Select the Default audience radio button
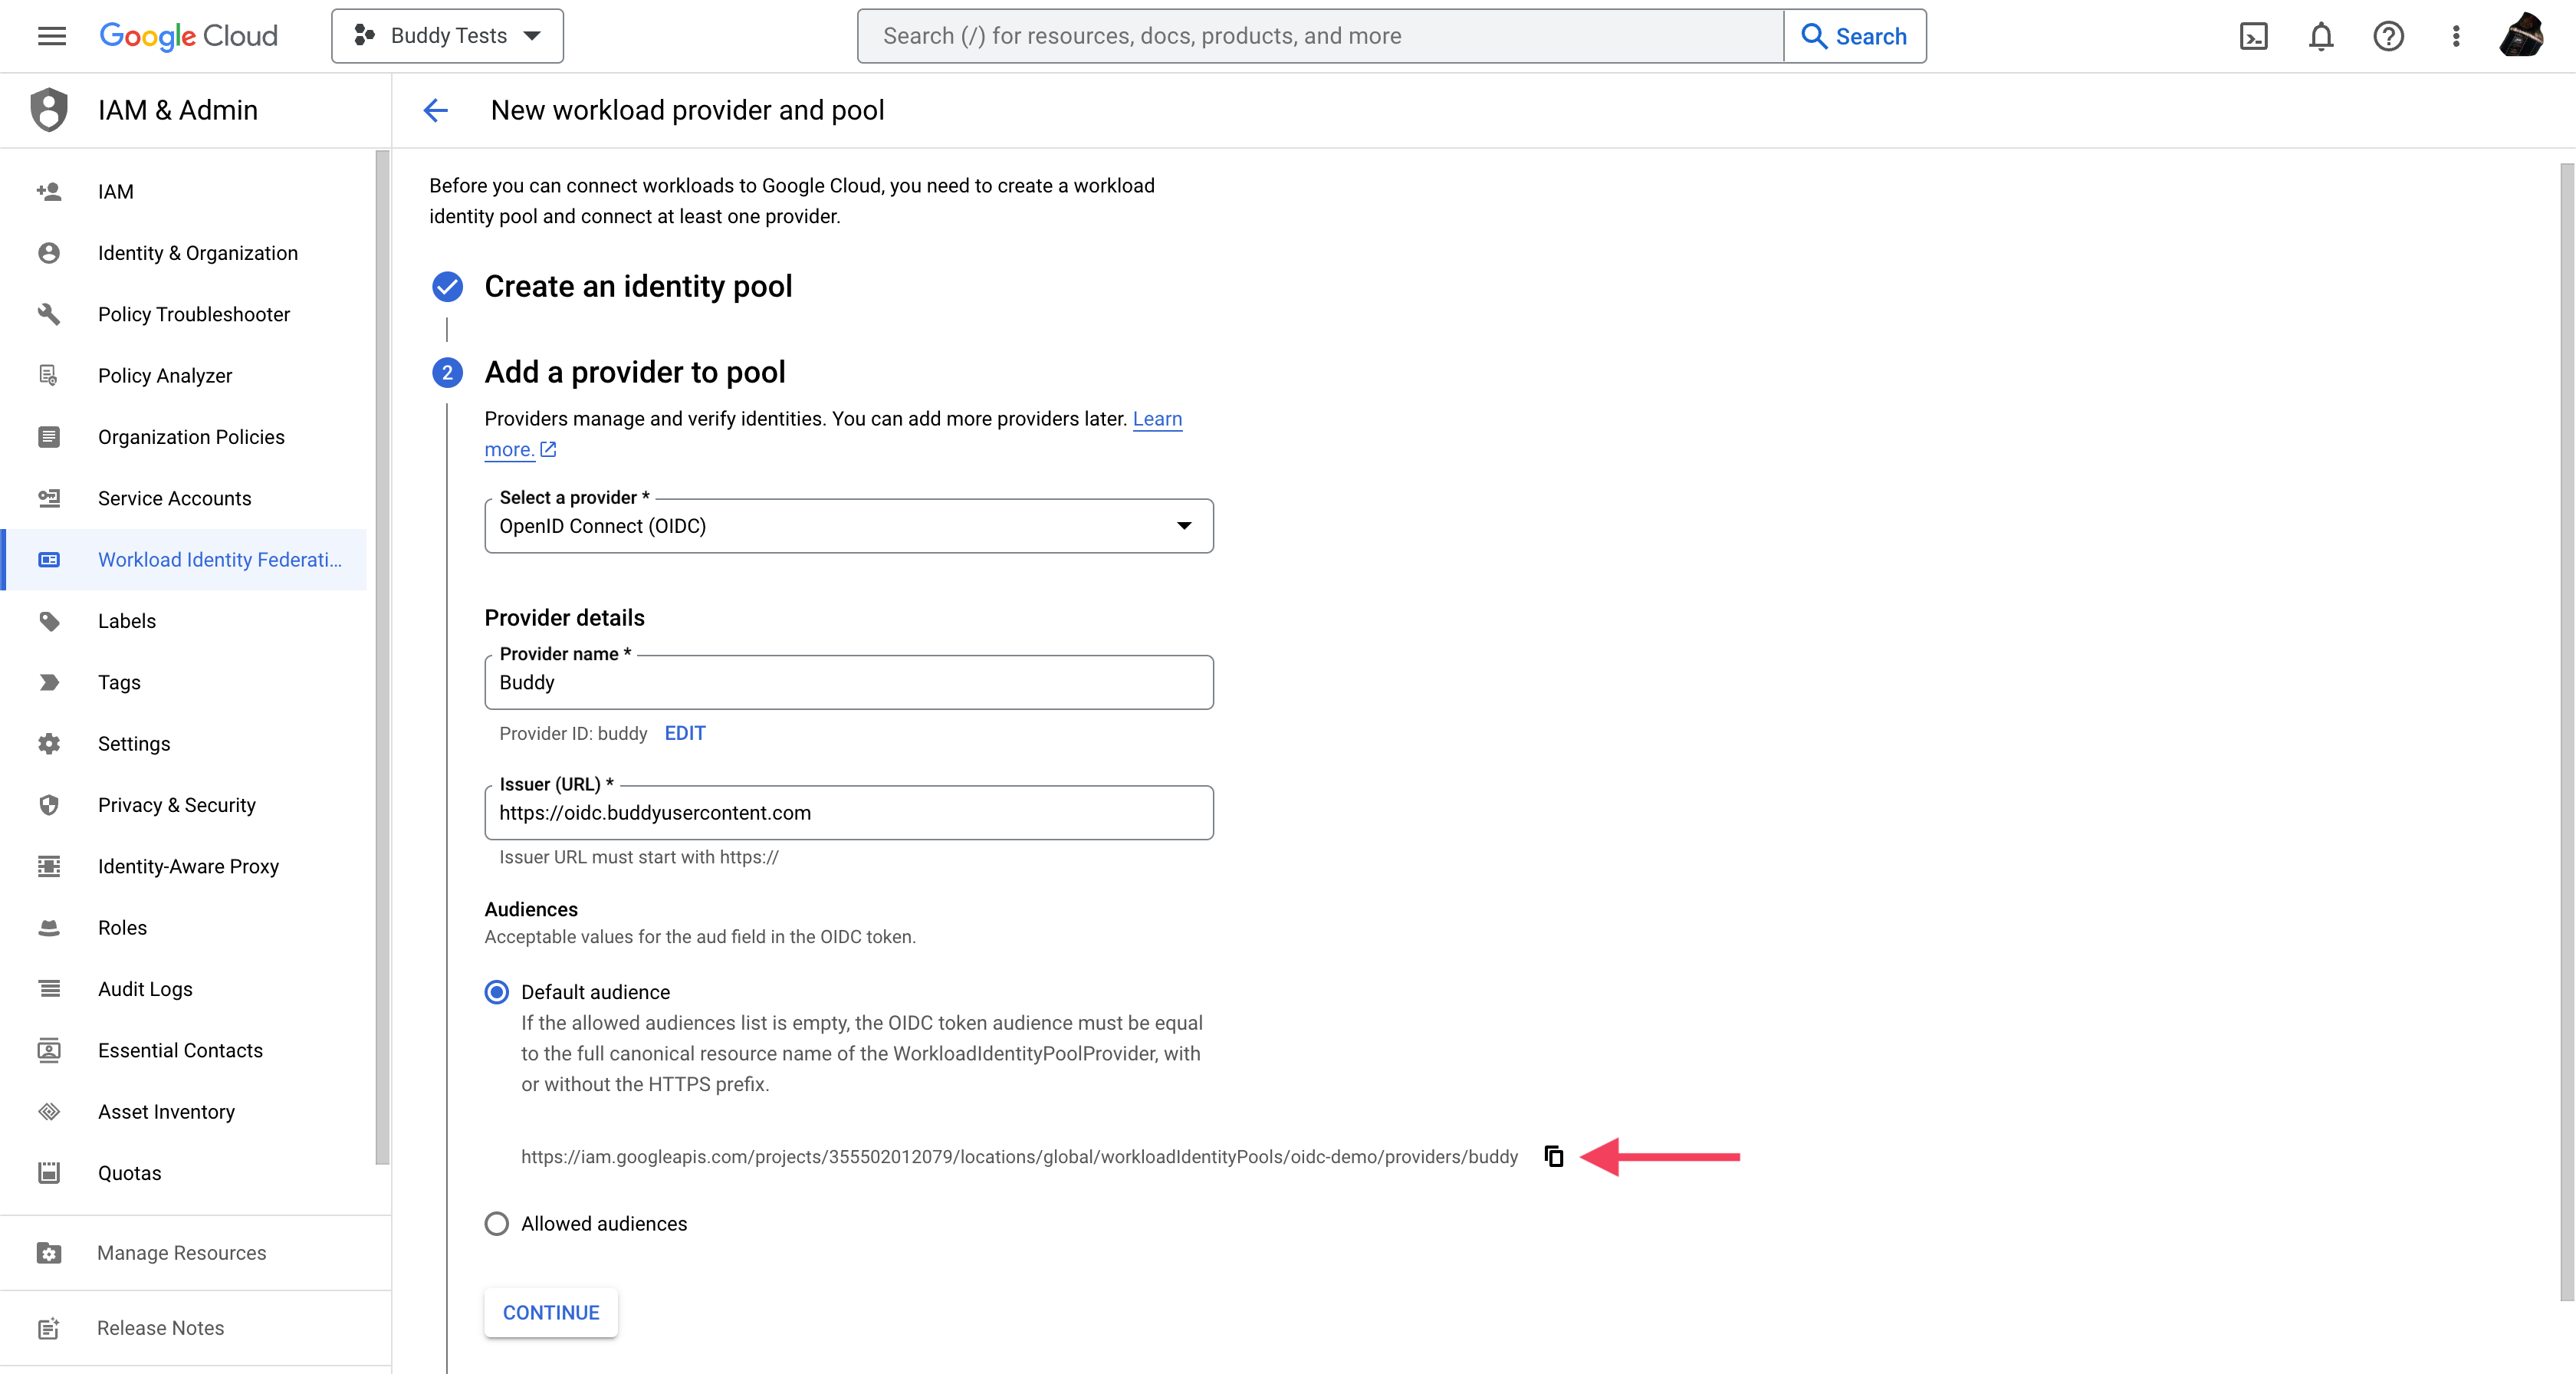 pyautogui.click(x=497, y=992)
